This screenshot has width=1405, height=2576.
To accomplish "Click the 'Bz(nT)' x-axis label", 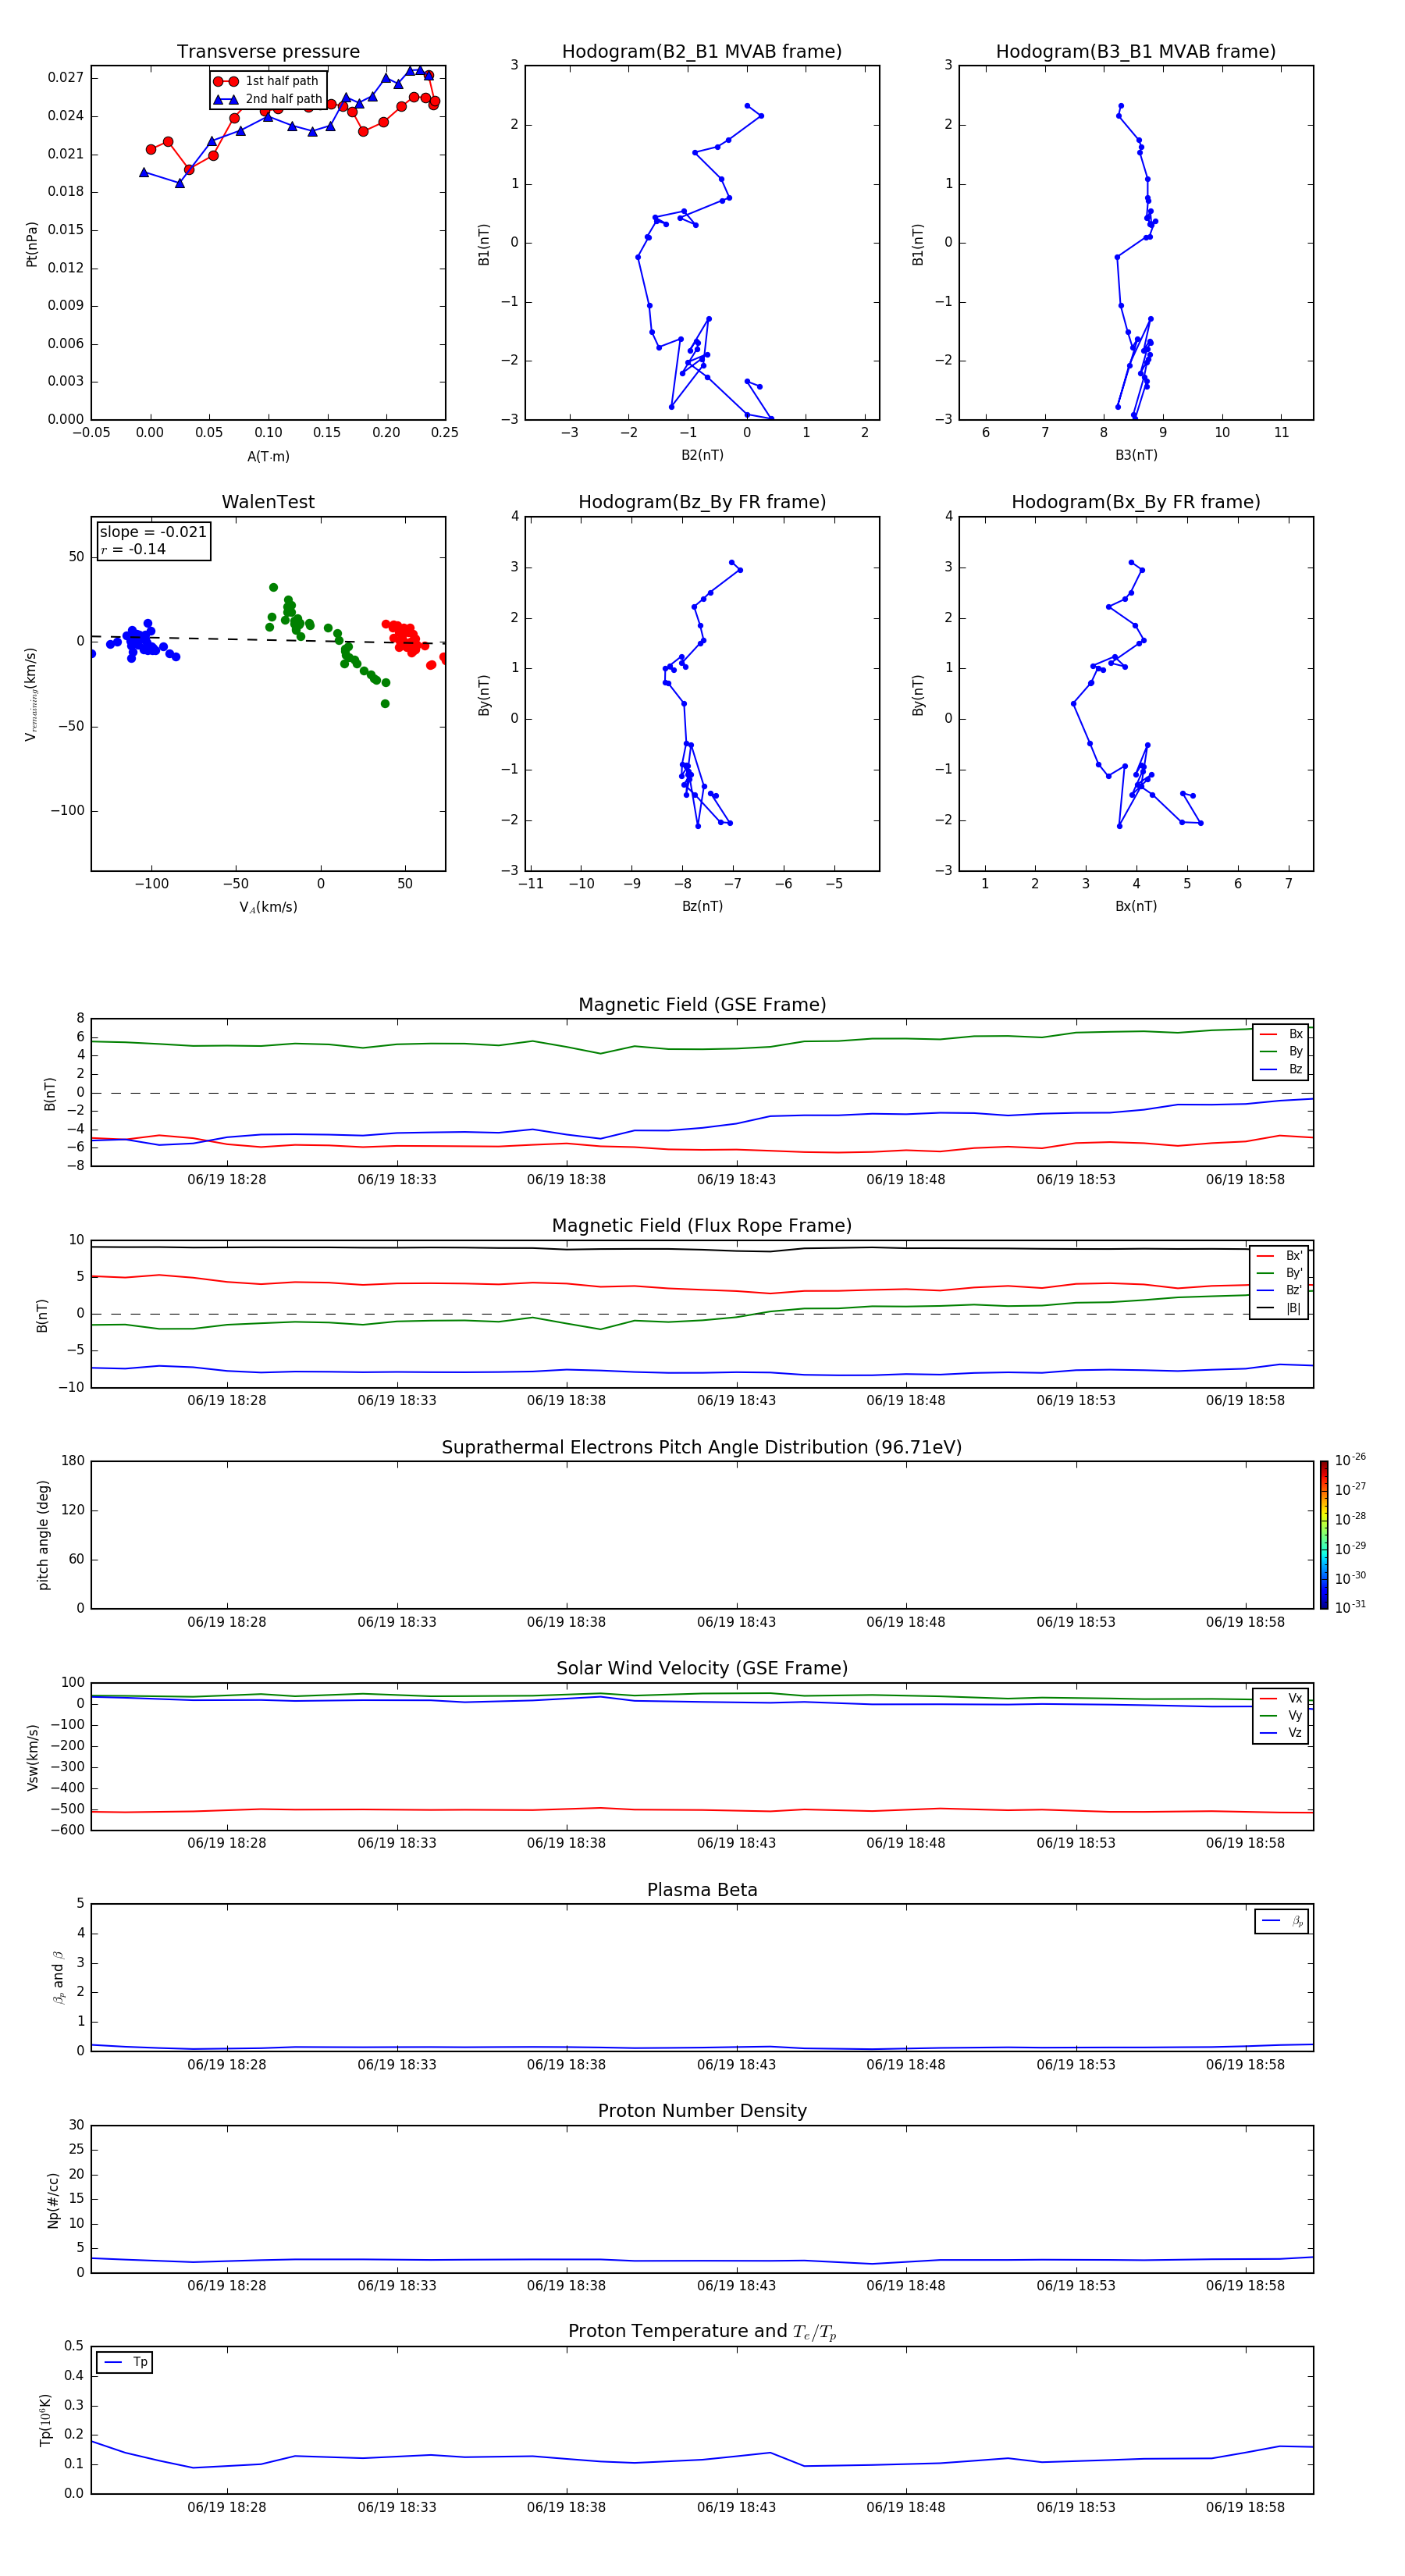I will pos(702,906).
